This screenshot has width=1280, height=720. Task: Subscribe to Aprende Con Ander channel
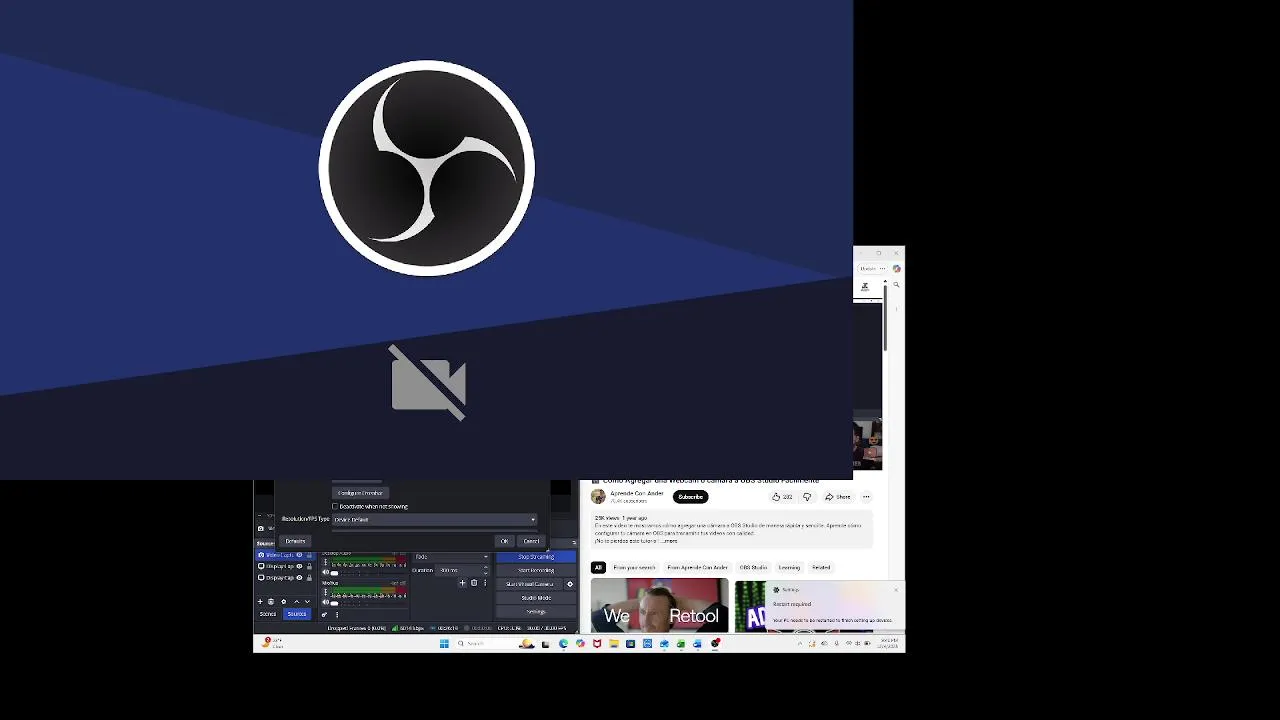(691, 497)
